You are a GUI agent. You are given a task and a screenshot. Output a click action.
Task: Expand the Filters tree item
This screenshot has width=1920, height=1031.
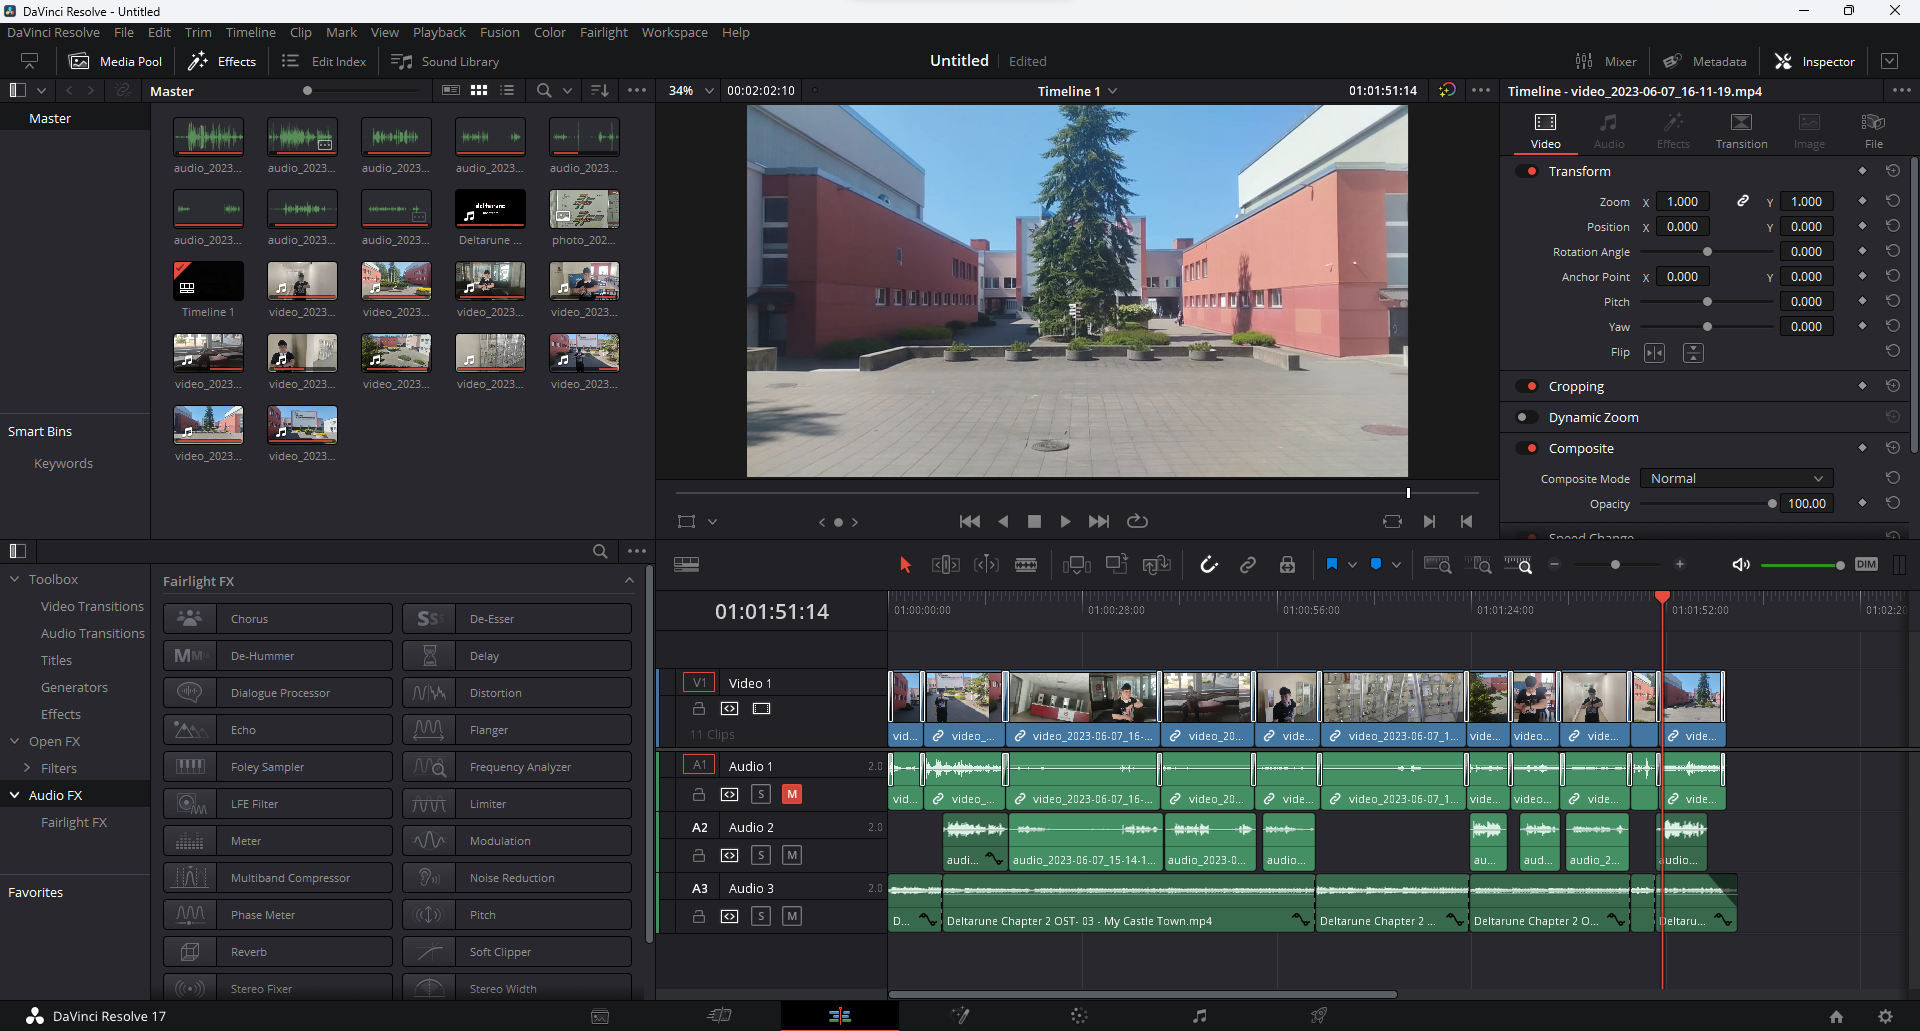(x=27, y=768)
